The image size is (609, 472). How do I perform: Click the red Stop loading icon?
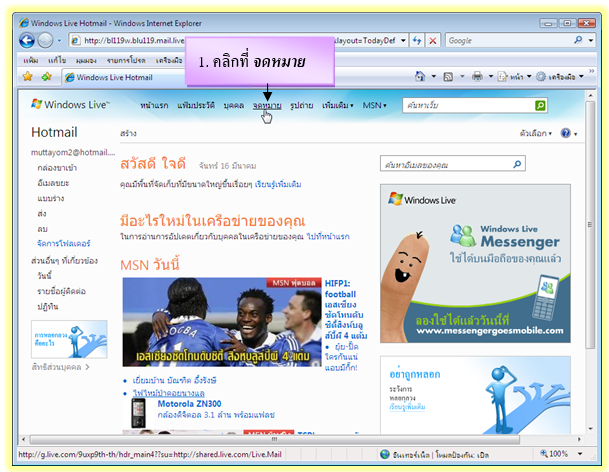tap(432, 40)
